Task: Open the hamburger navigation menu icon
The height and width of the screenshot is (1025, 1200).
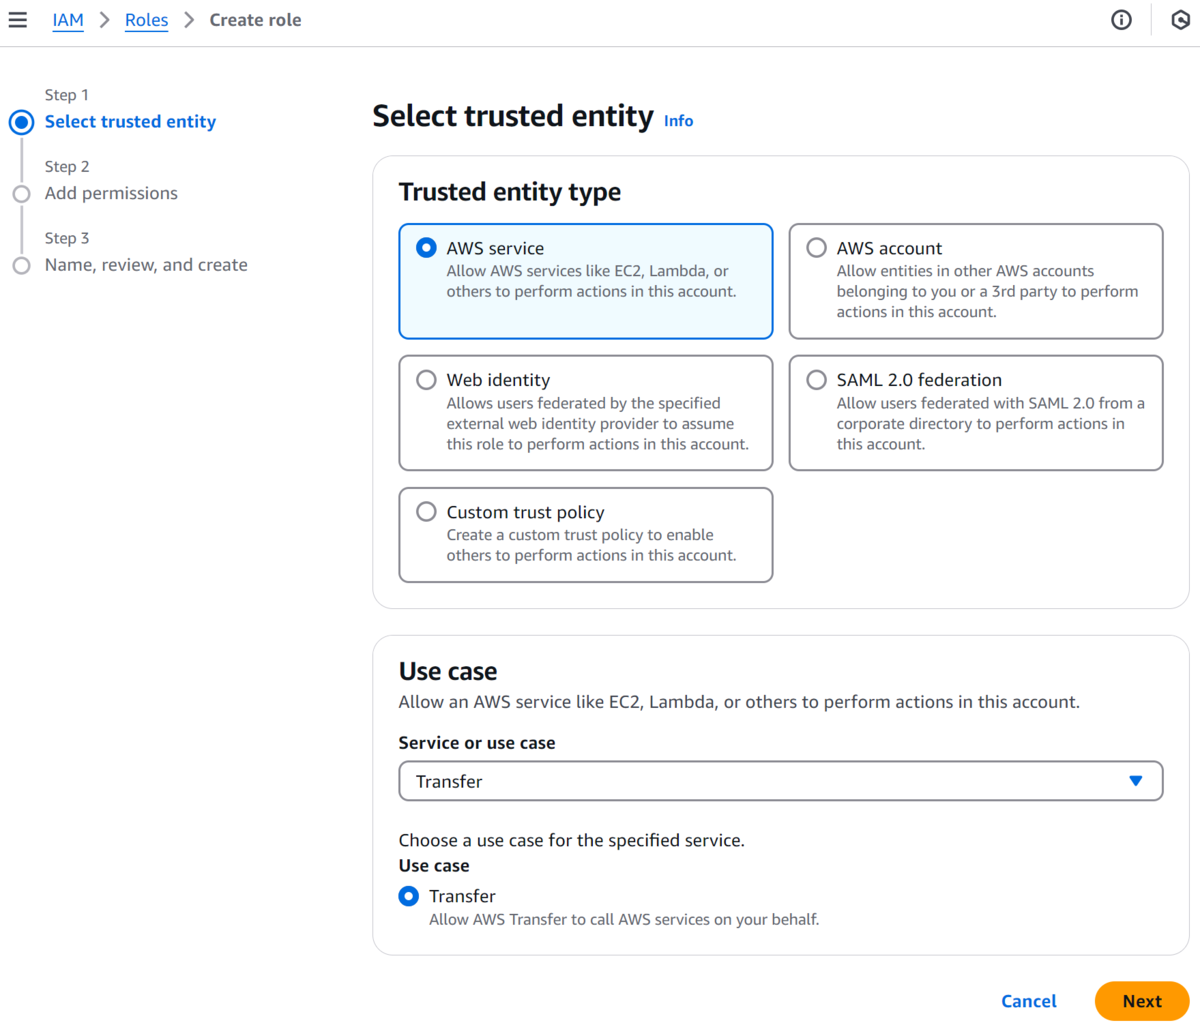Action: (x=18, y=20)
